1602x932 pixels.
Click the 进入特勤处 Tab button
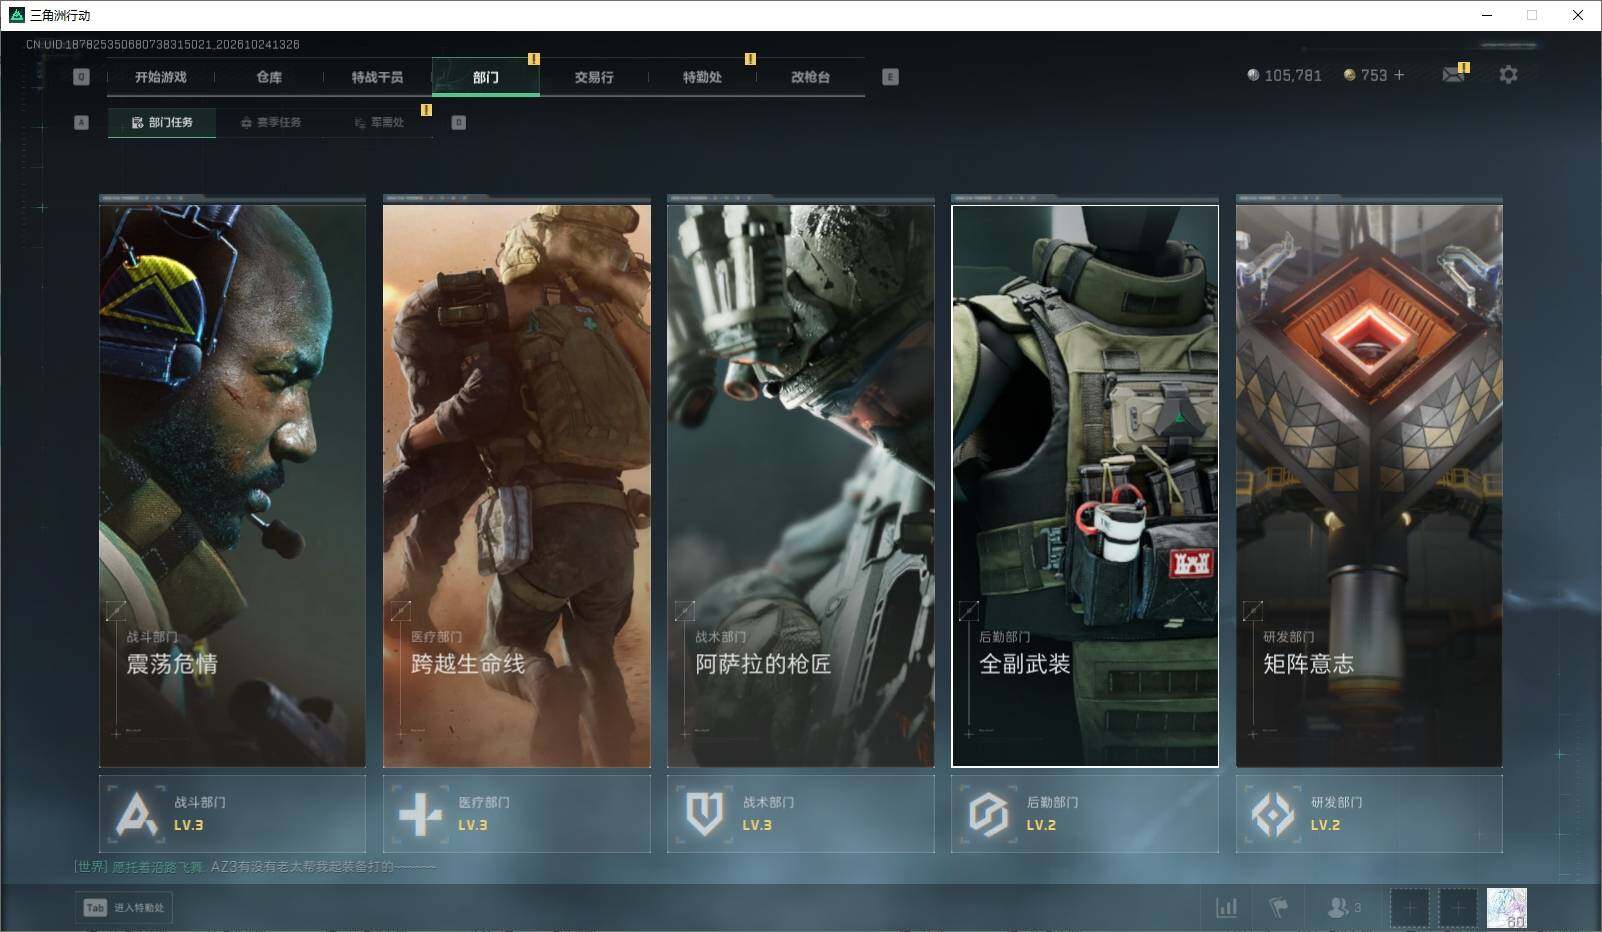124,907
